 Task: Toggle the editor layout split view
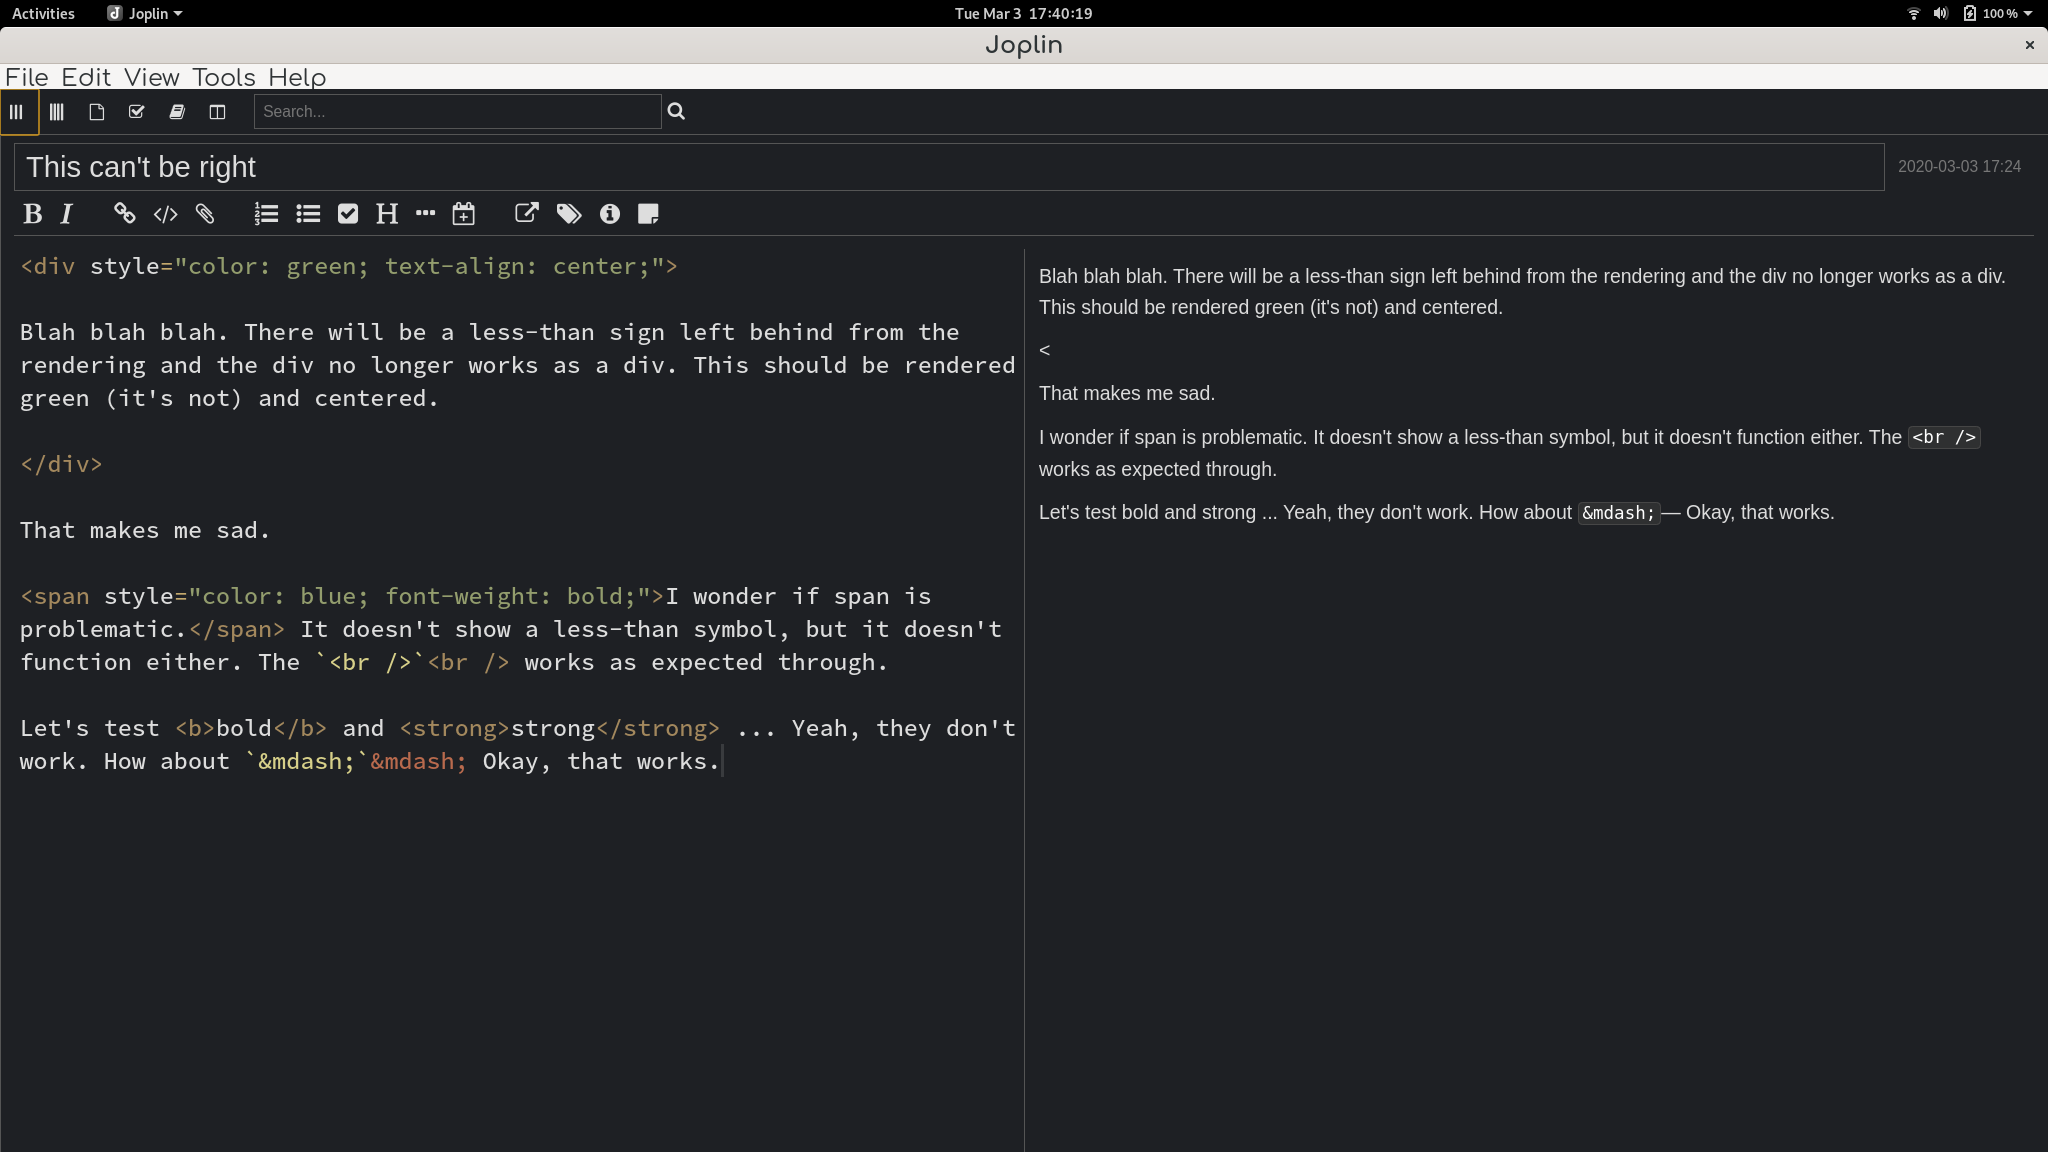[217, 112]
